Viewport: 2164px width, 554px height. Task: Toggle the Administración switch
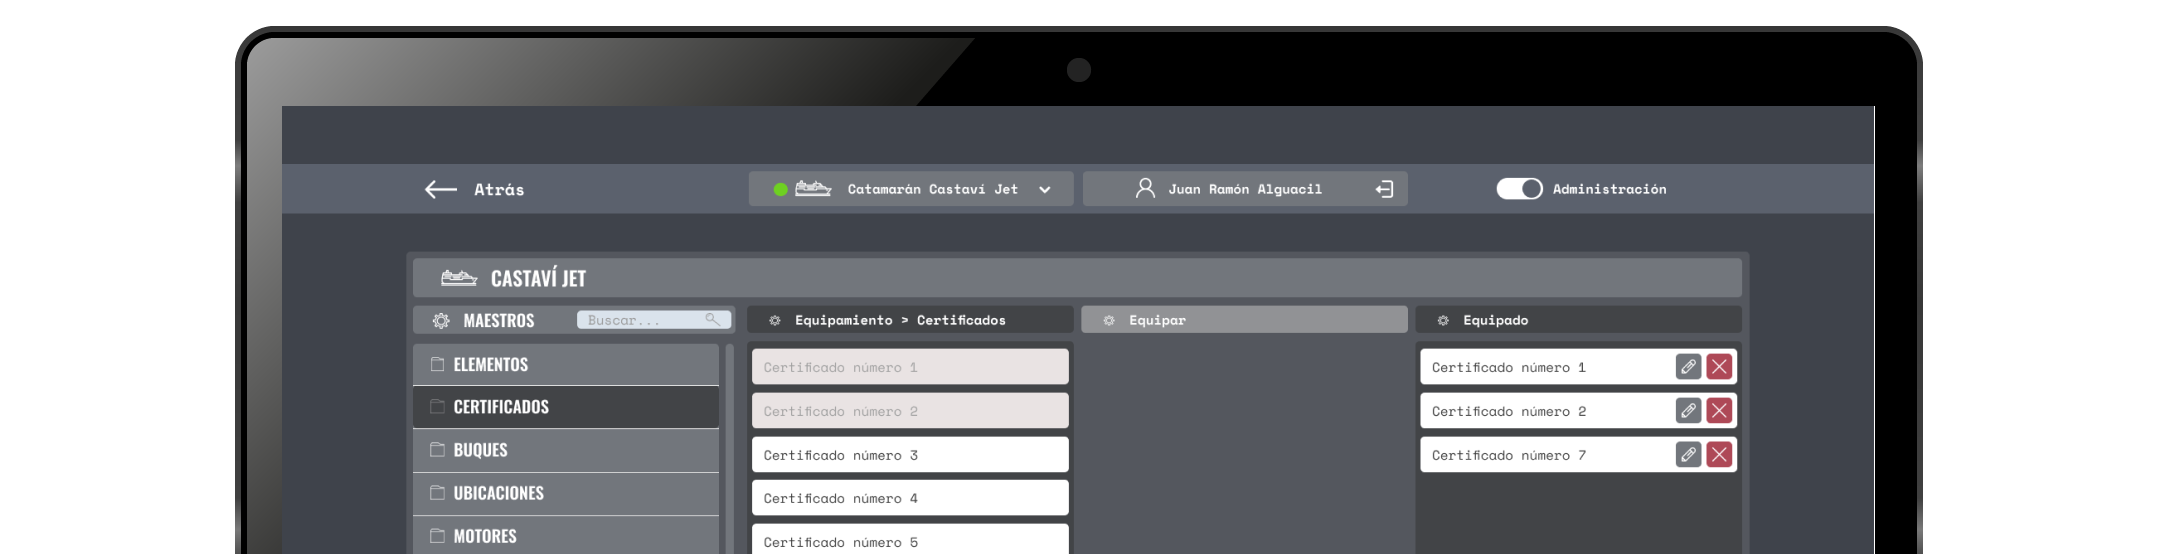click(1519, 189)
